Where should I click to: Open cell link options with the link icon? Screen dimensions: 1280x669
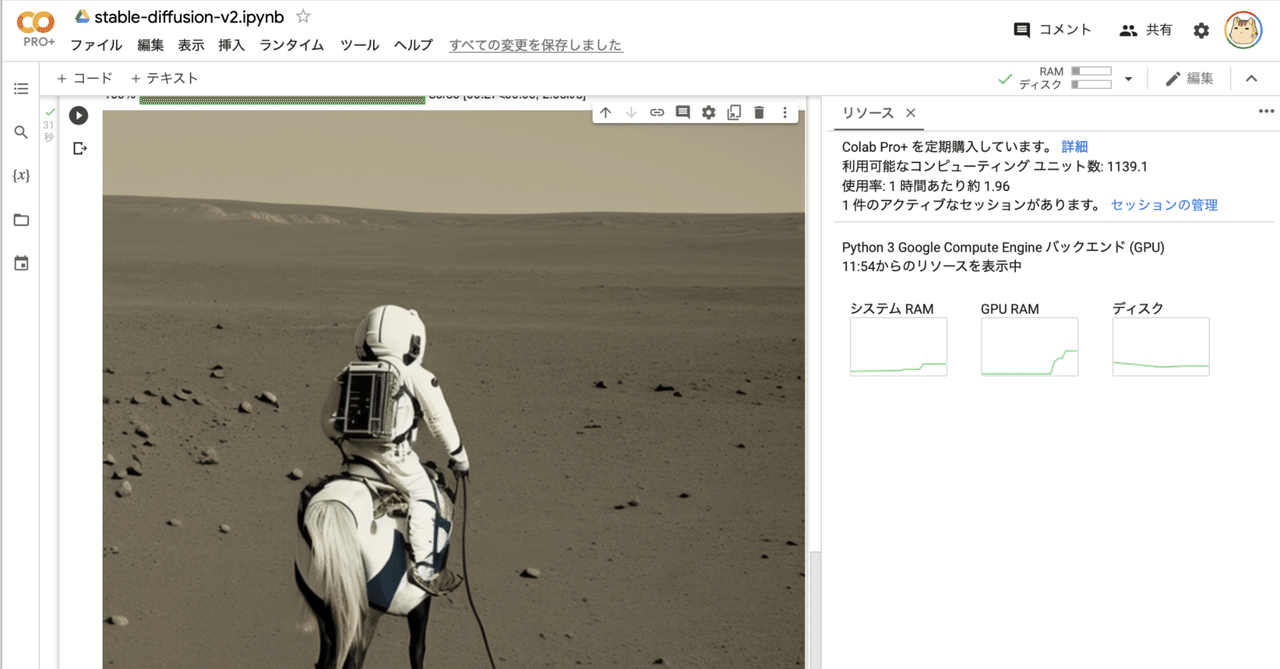pos(657,112)
